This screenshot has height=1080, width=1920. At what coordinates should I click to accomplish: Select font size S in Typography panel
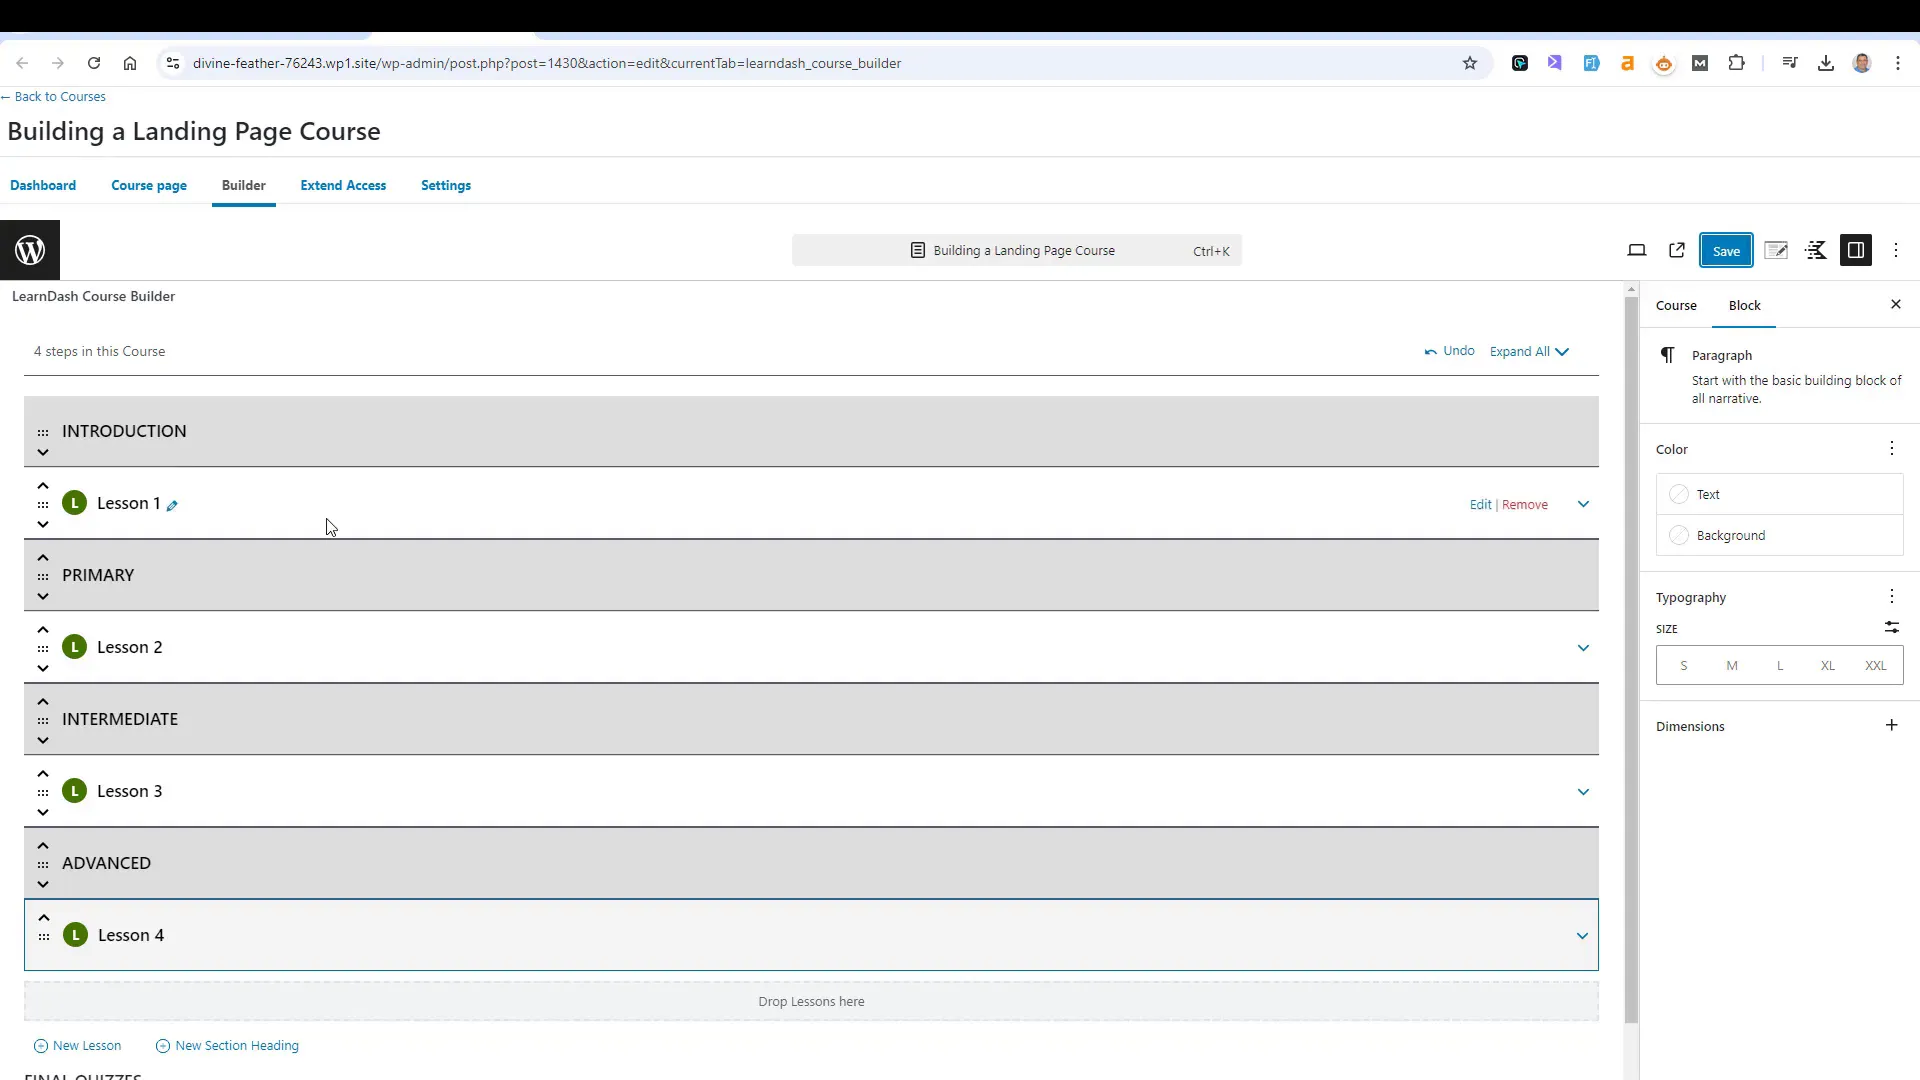(1685, 665)
